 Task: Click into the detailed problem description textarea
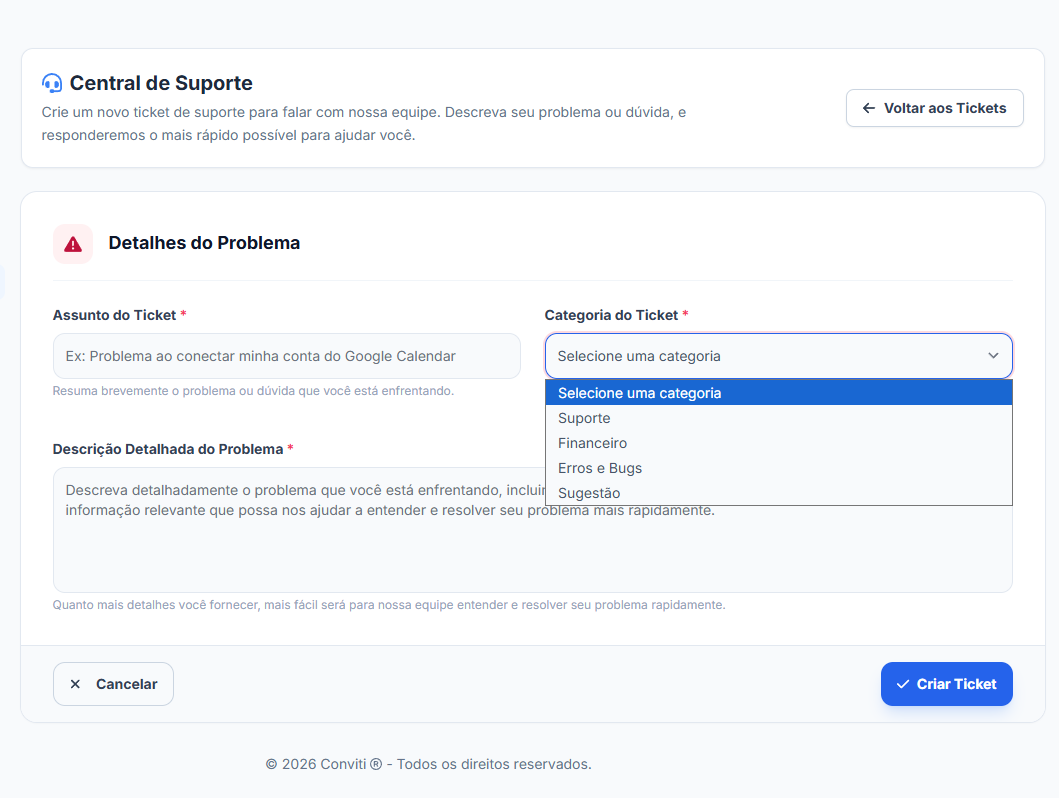[300, 550]
